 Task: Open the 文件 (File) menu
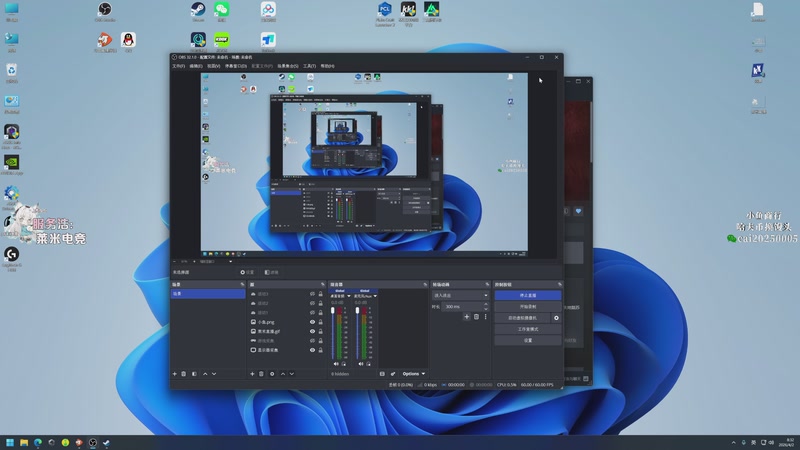[178, 66]
